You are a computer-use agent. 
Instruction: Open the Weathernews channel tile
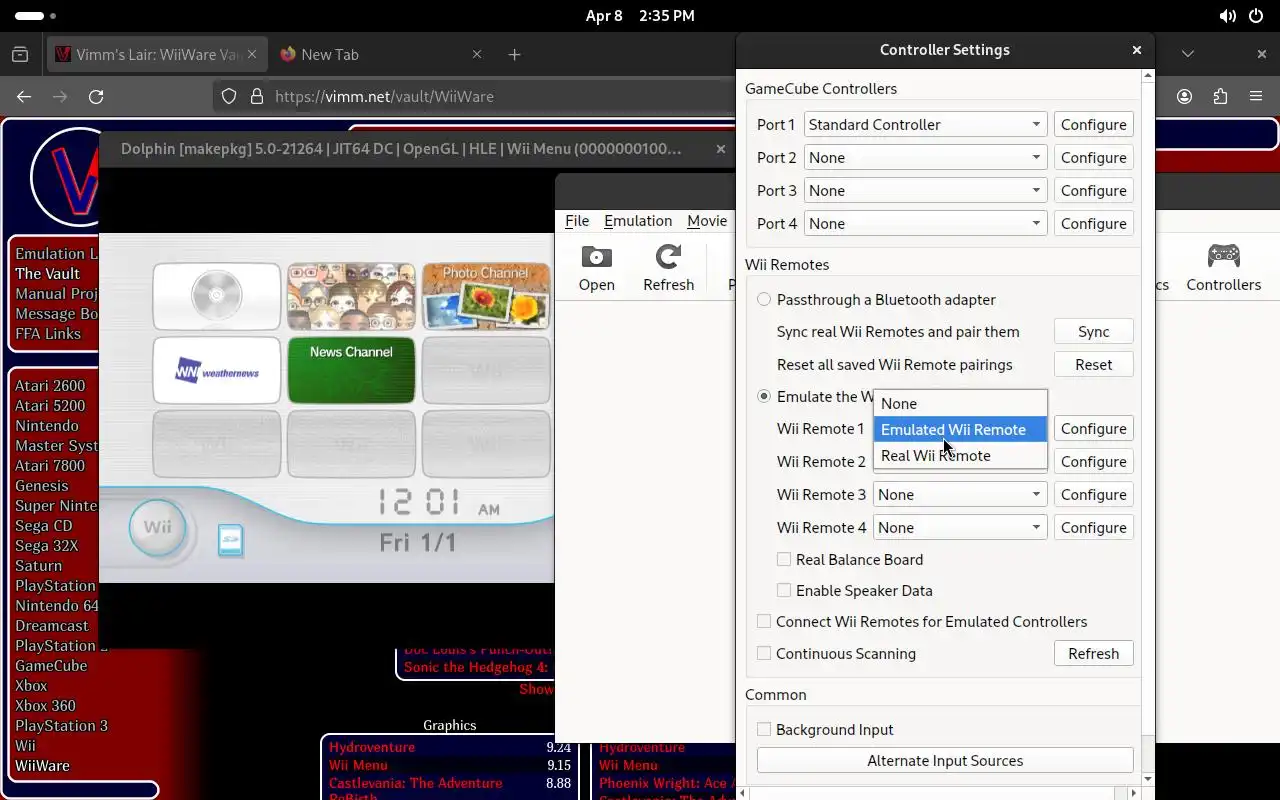point(217,370)
